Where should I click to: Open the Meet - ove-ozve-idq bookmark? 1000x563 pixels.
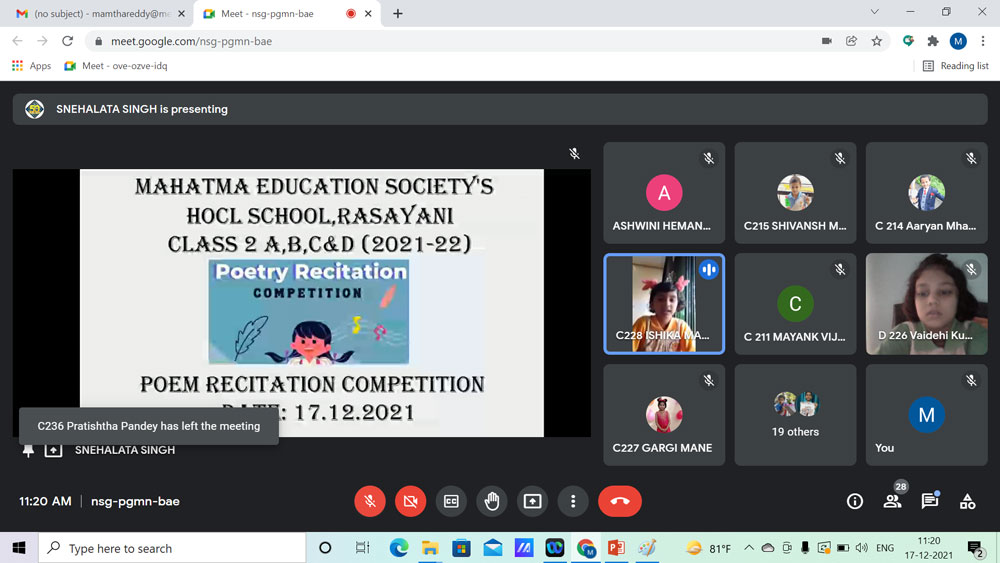pos(115,66)
